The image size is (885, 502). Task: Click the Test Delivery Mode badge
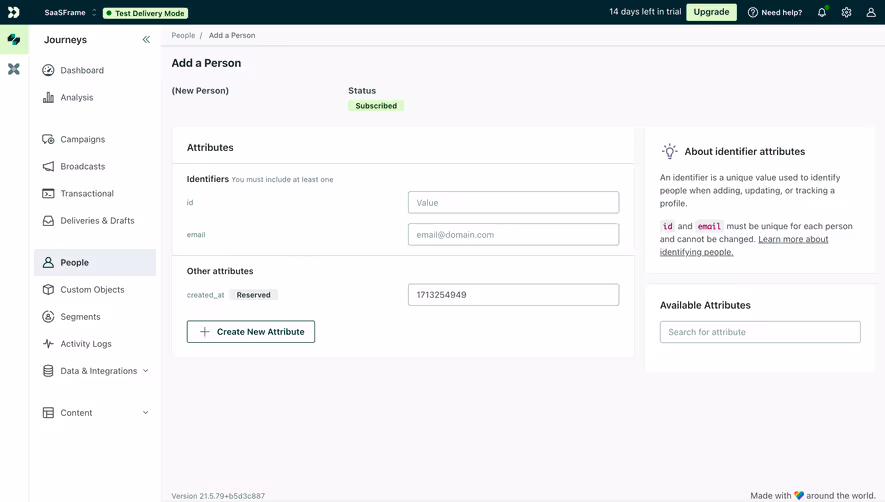[x=146, y=13]
